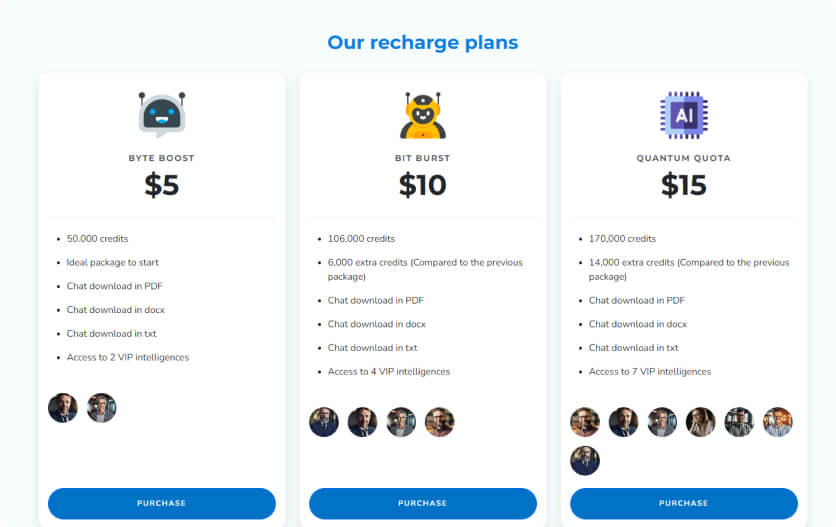The height and width of the screenshot is (527, 836).
Task: Select second VIP avatar in Bit Burst
Action: 362,422
